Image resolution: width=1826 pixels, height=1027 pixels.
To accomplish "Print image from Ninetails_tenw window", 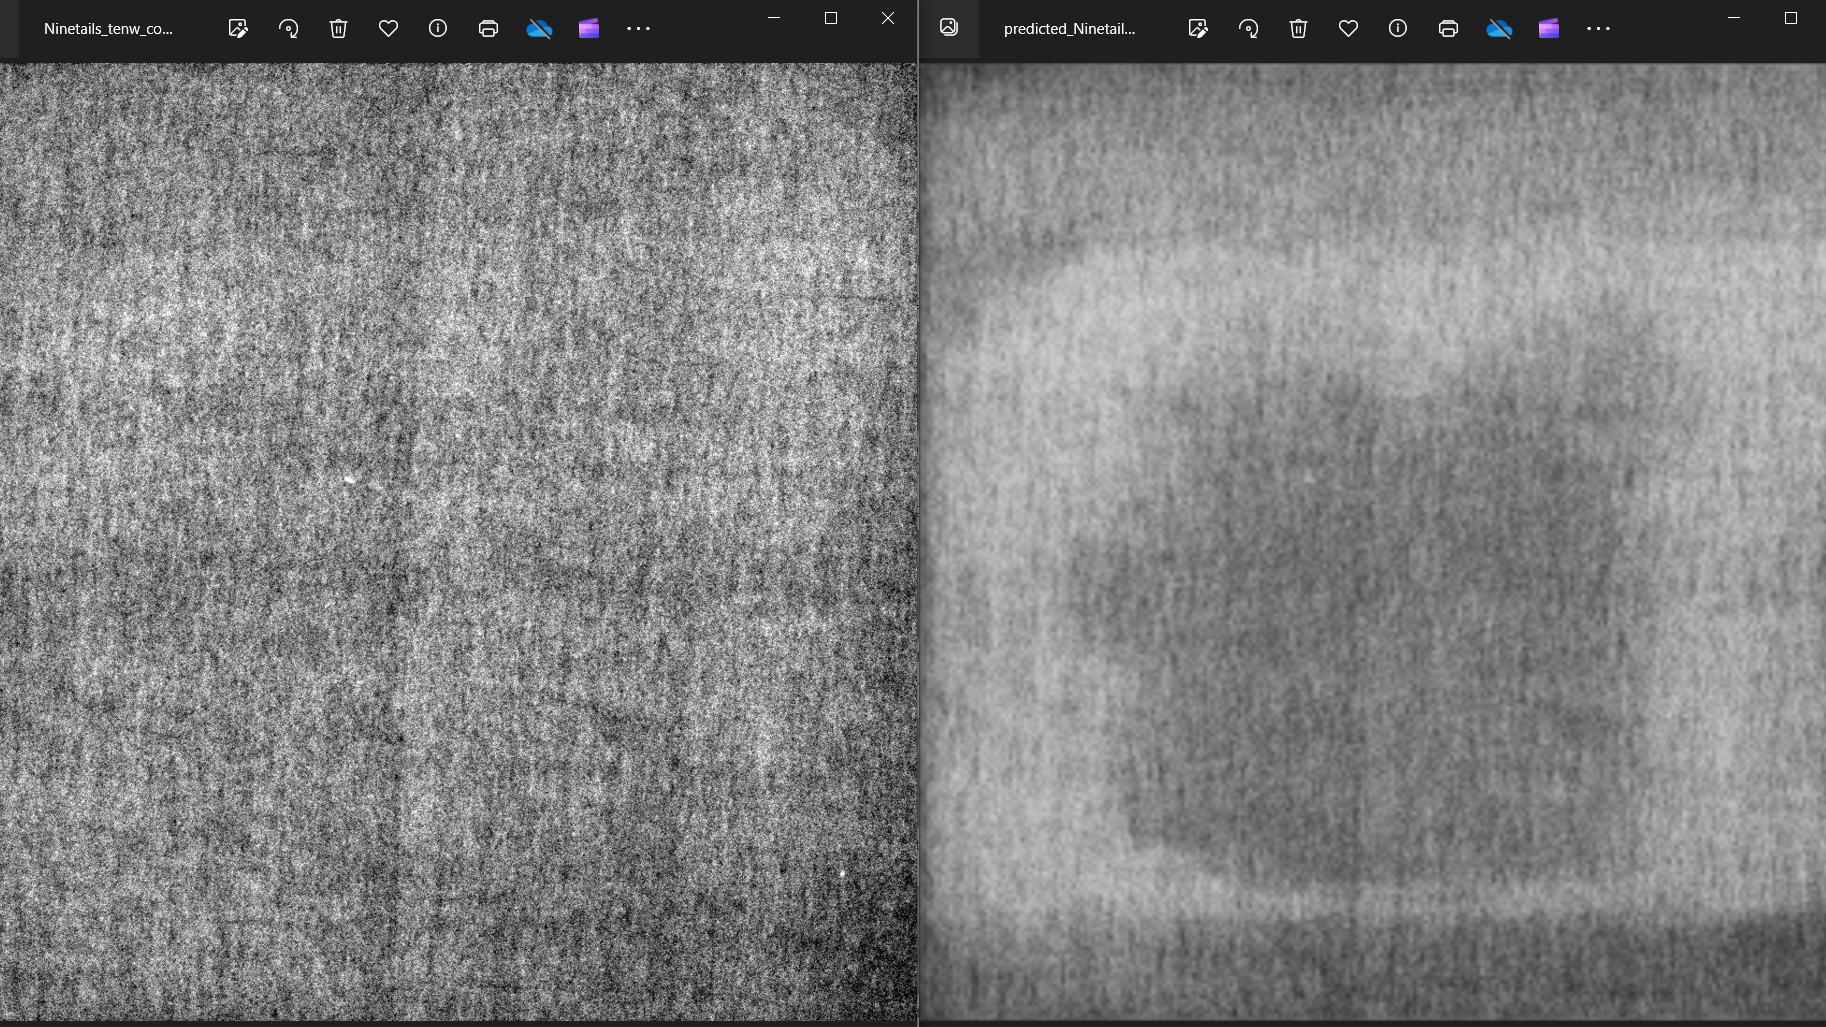I will [488, 29].
